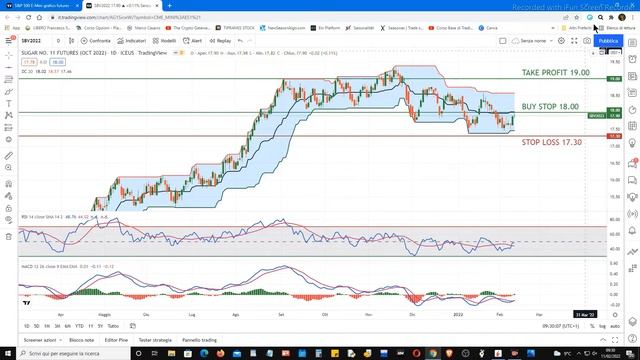Viewport: 640px width, 360px height.
Task: Open the layout selector square icon
Action: [503, 41]
